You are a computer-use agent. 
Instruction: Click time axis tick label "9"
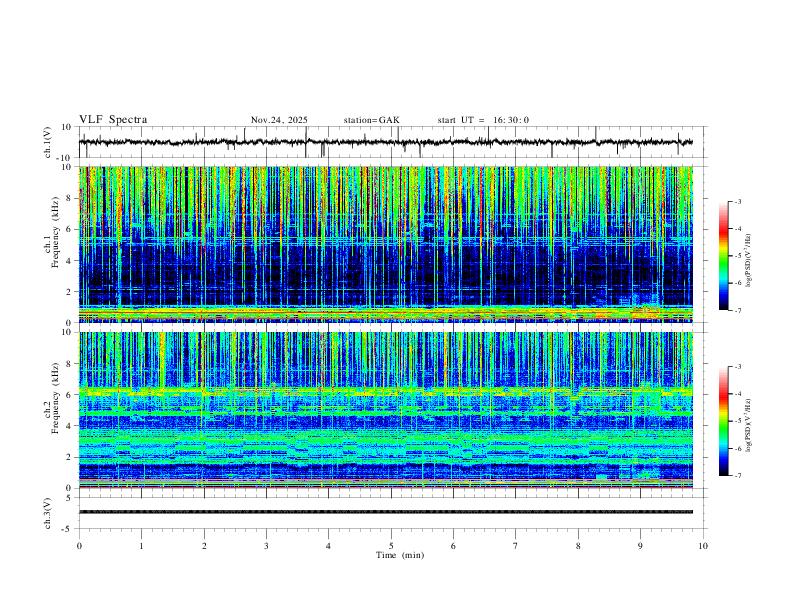[x=640, y=546]
